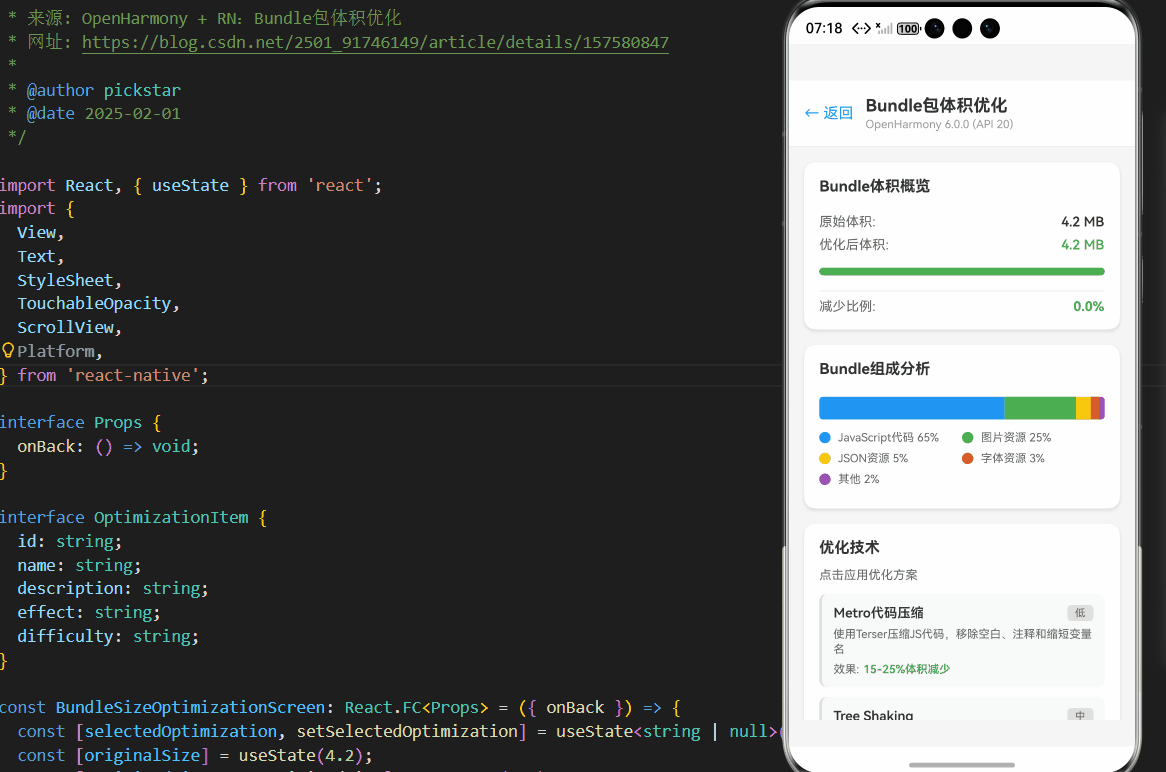The height and width of the screenshot is (772, 1166).
Task: Click the OptimizationItem interface name
Action: tap(171, 517)
